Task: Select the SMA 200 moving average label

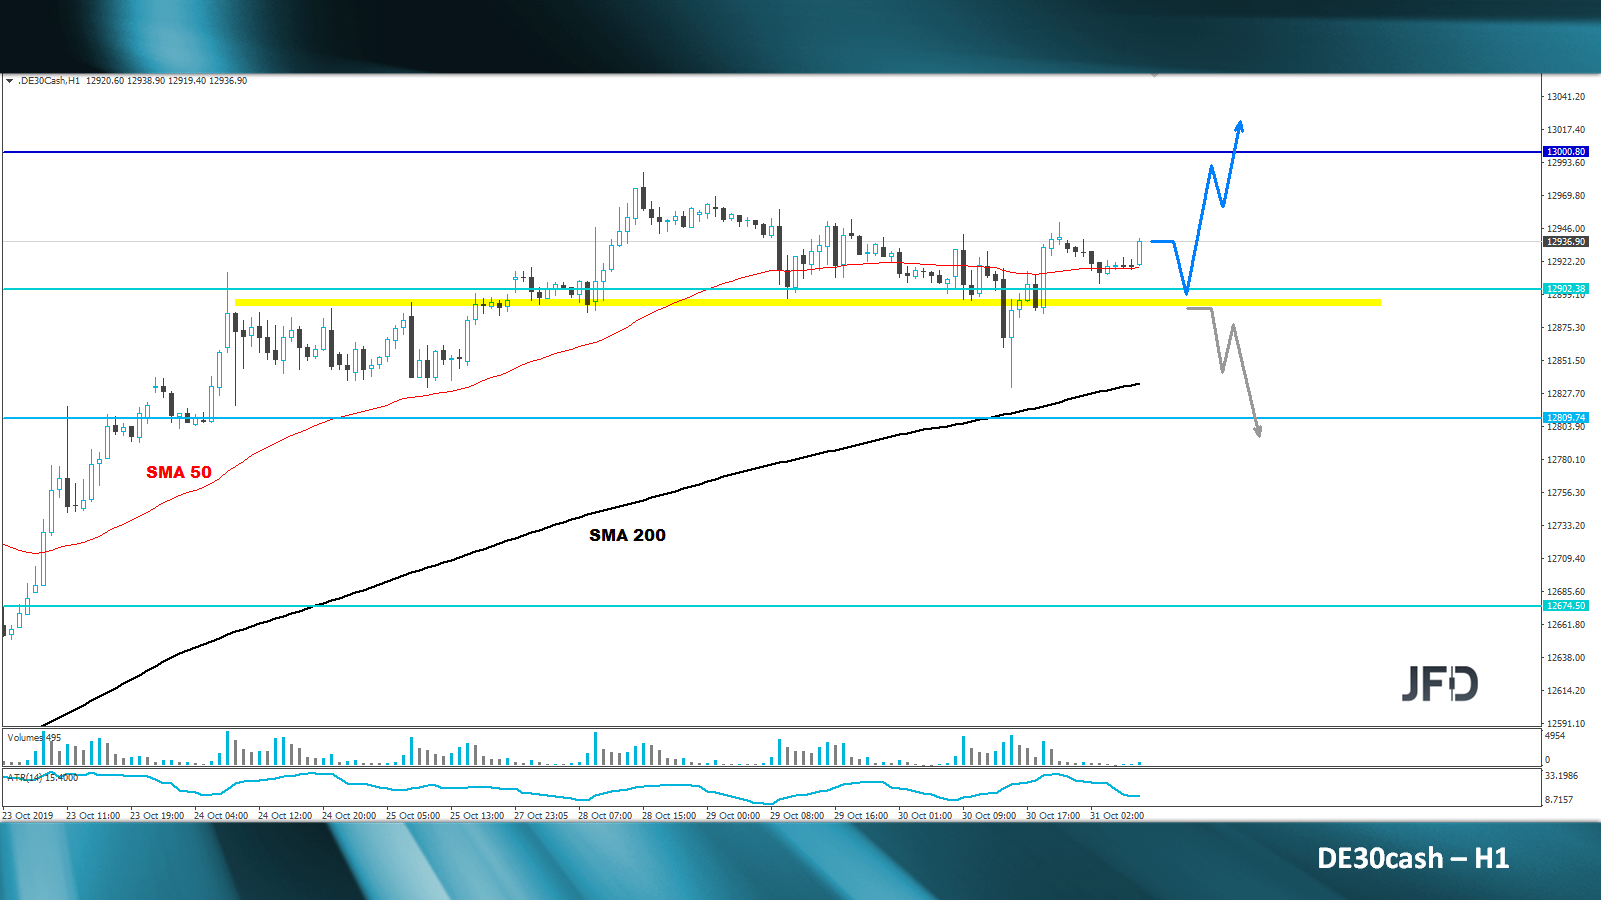Action: (626, 535)
